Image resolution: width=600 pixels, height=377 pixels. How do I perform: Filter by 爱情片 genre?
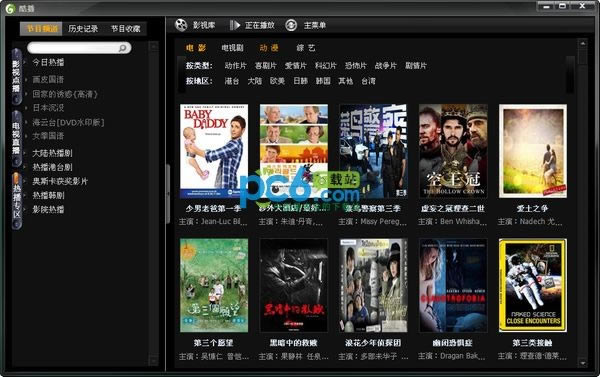(295, 66)
